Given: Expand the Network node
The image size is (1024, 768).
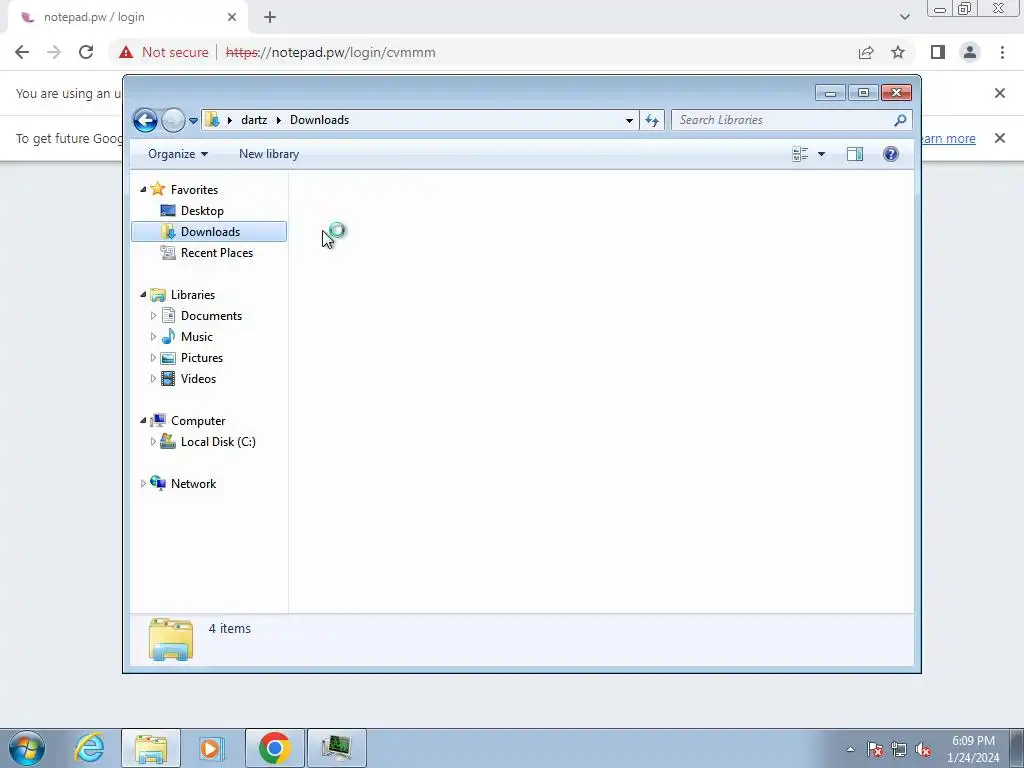Looking at the screenshot, I should 143,484.
